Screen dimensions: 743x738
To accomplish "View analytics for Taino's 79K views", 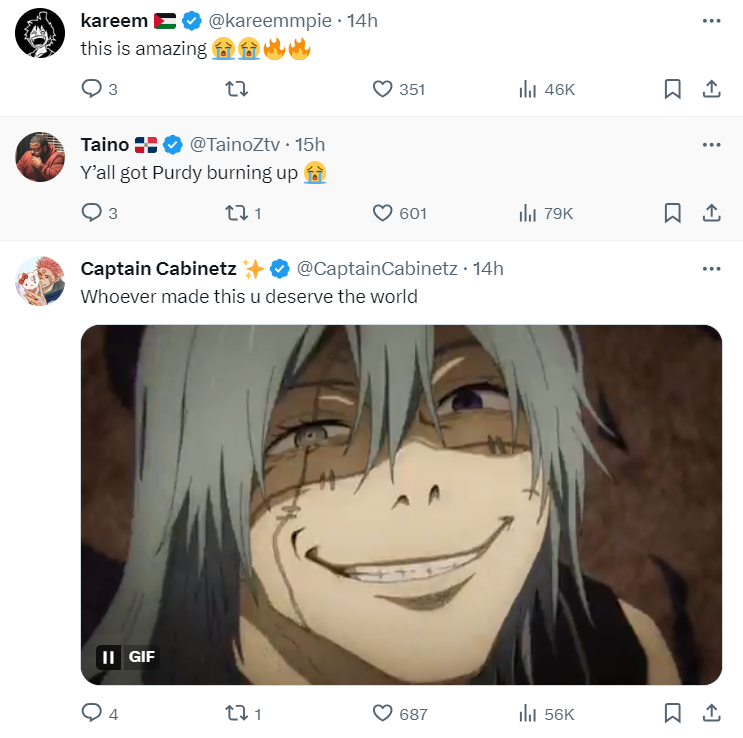I will tap(546, 212).
